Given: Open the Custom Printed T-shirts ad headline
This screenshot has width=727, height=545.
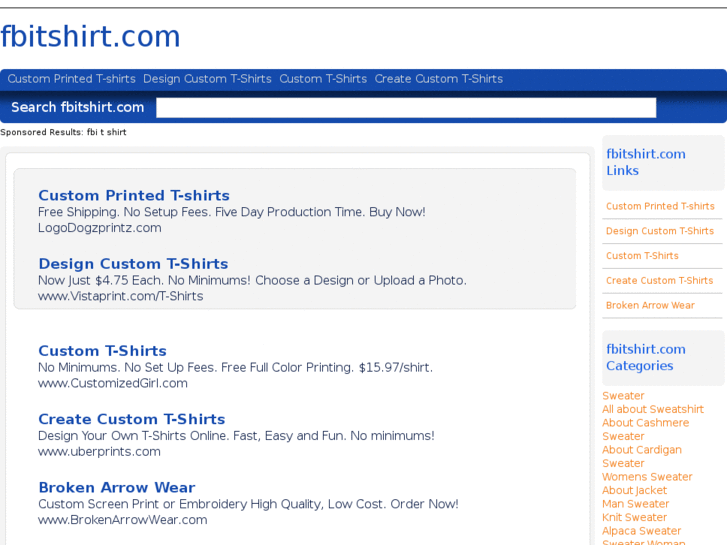Looking at the screenshot, I should (x=134, y=195).
